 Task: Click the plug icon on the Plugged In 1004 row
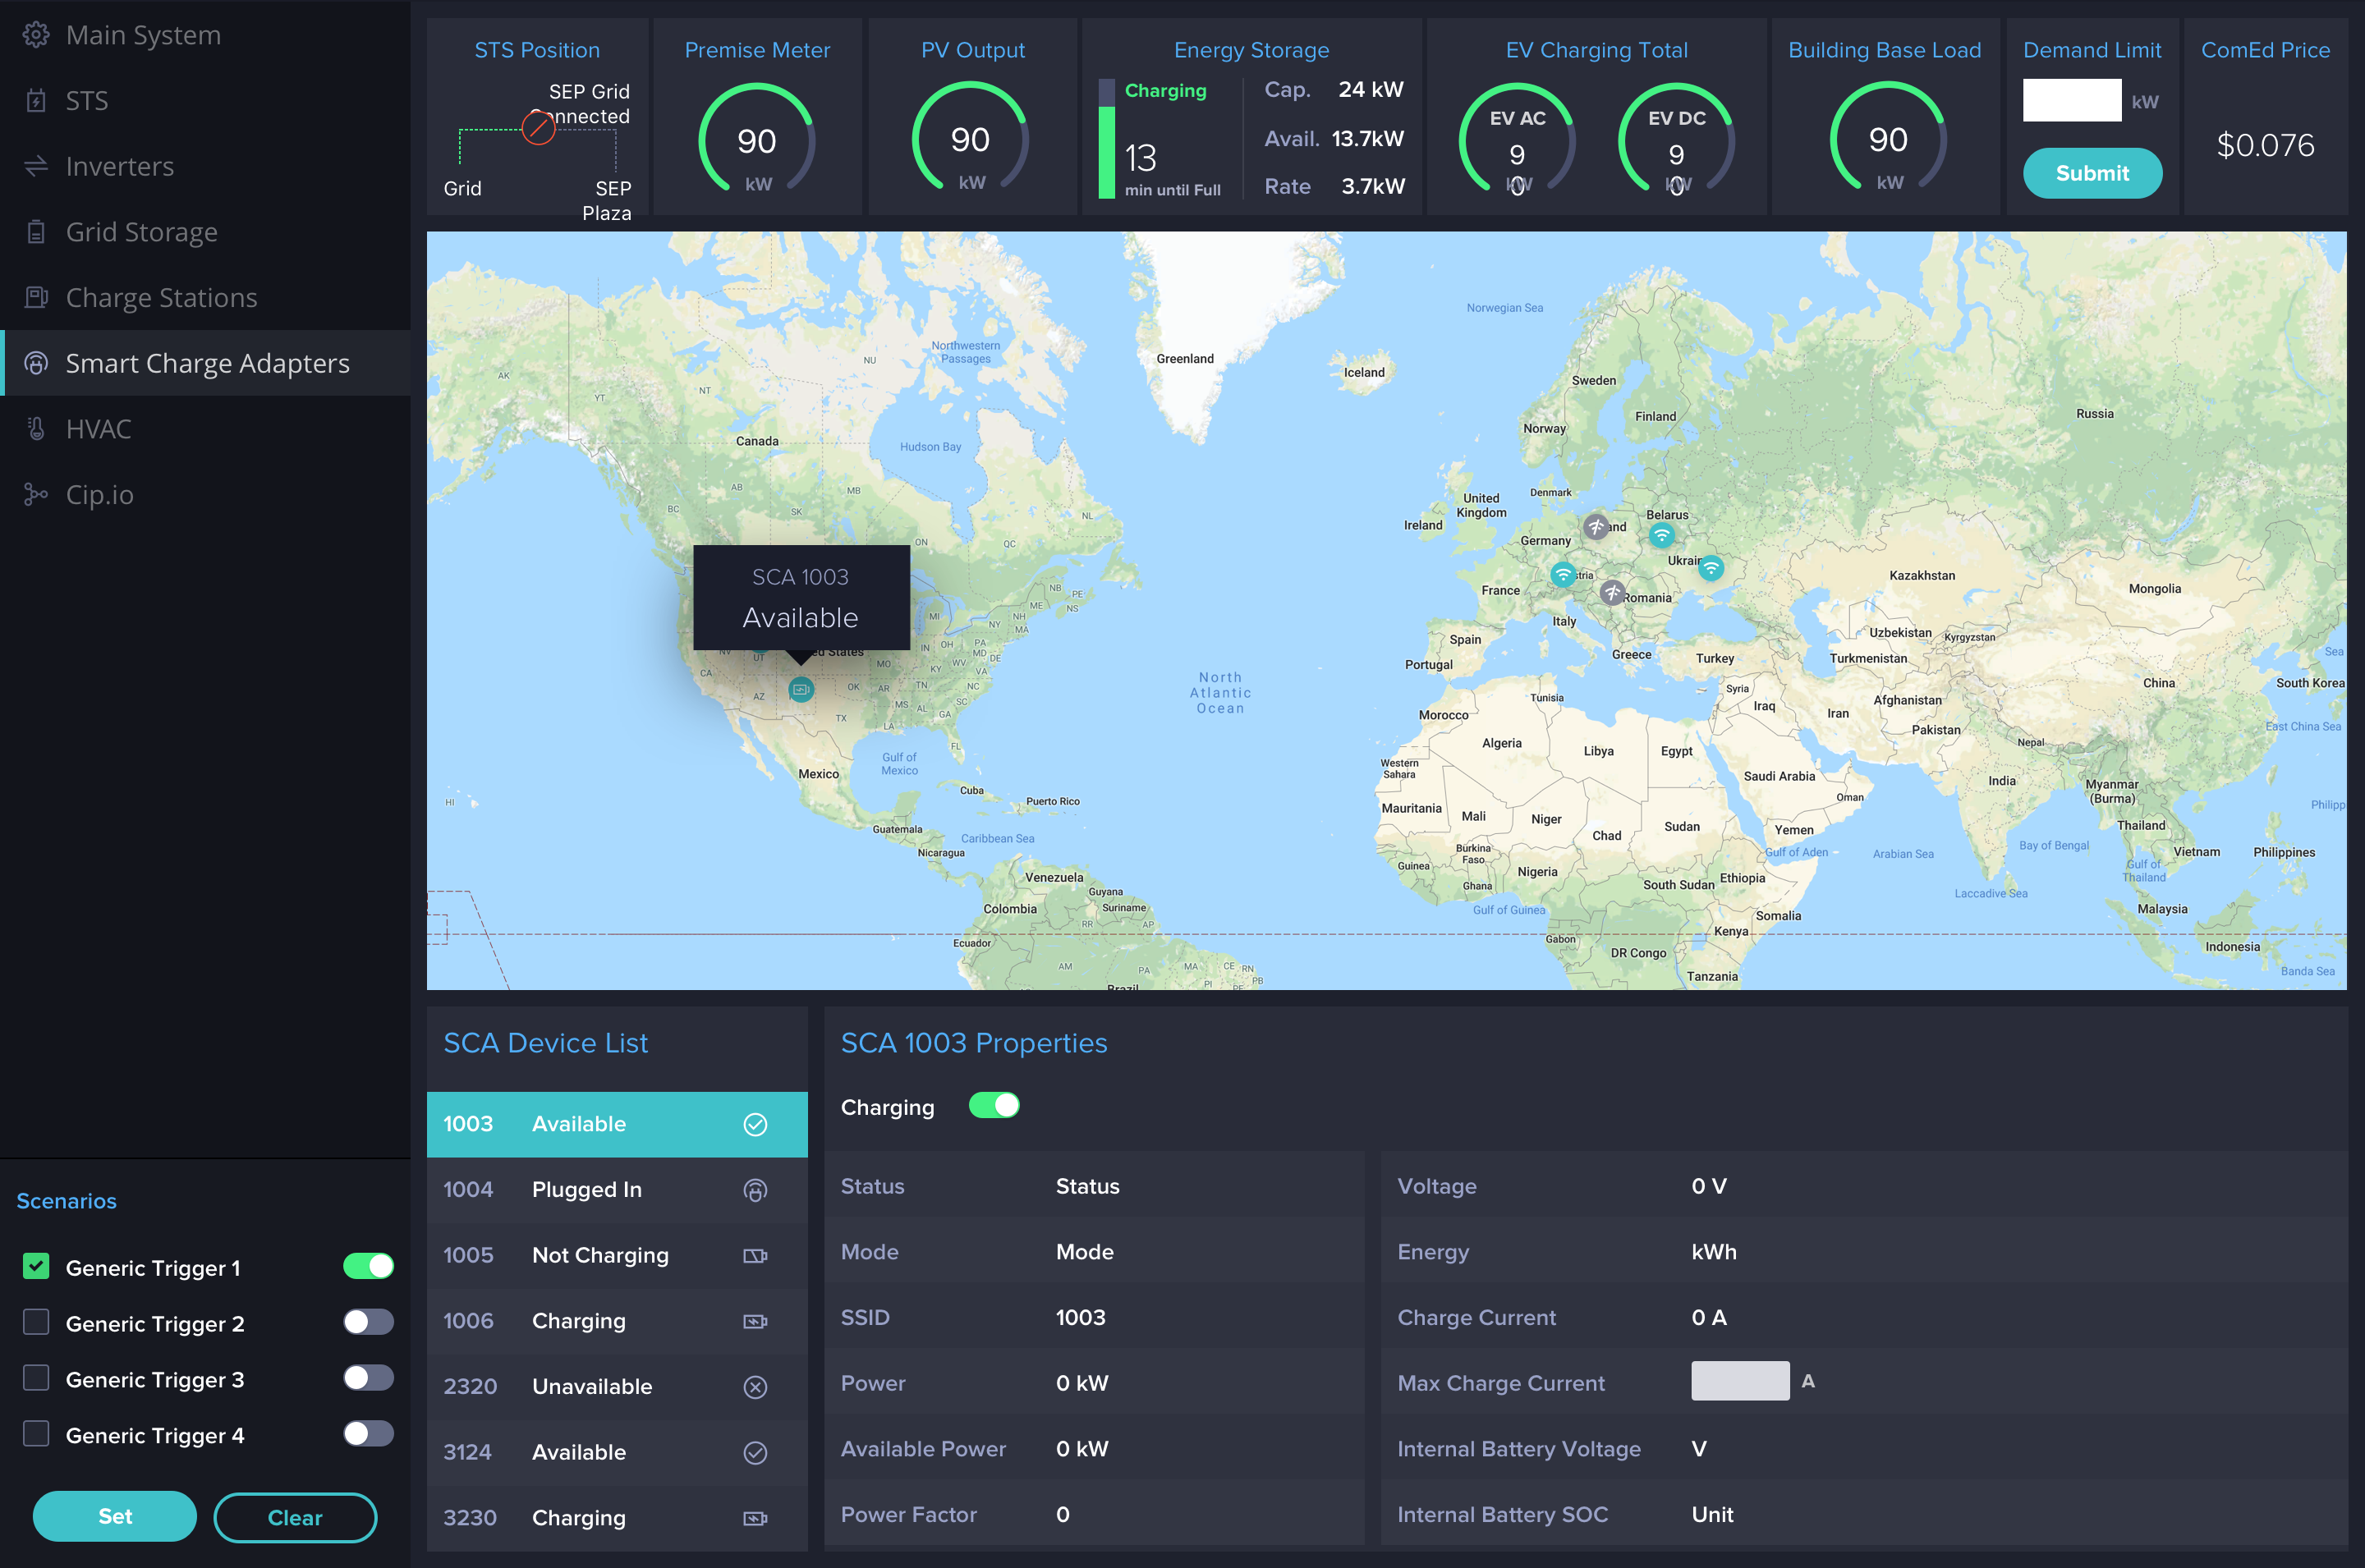tap(755, 1190)
